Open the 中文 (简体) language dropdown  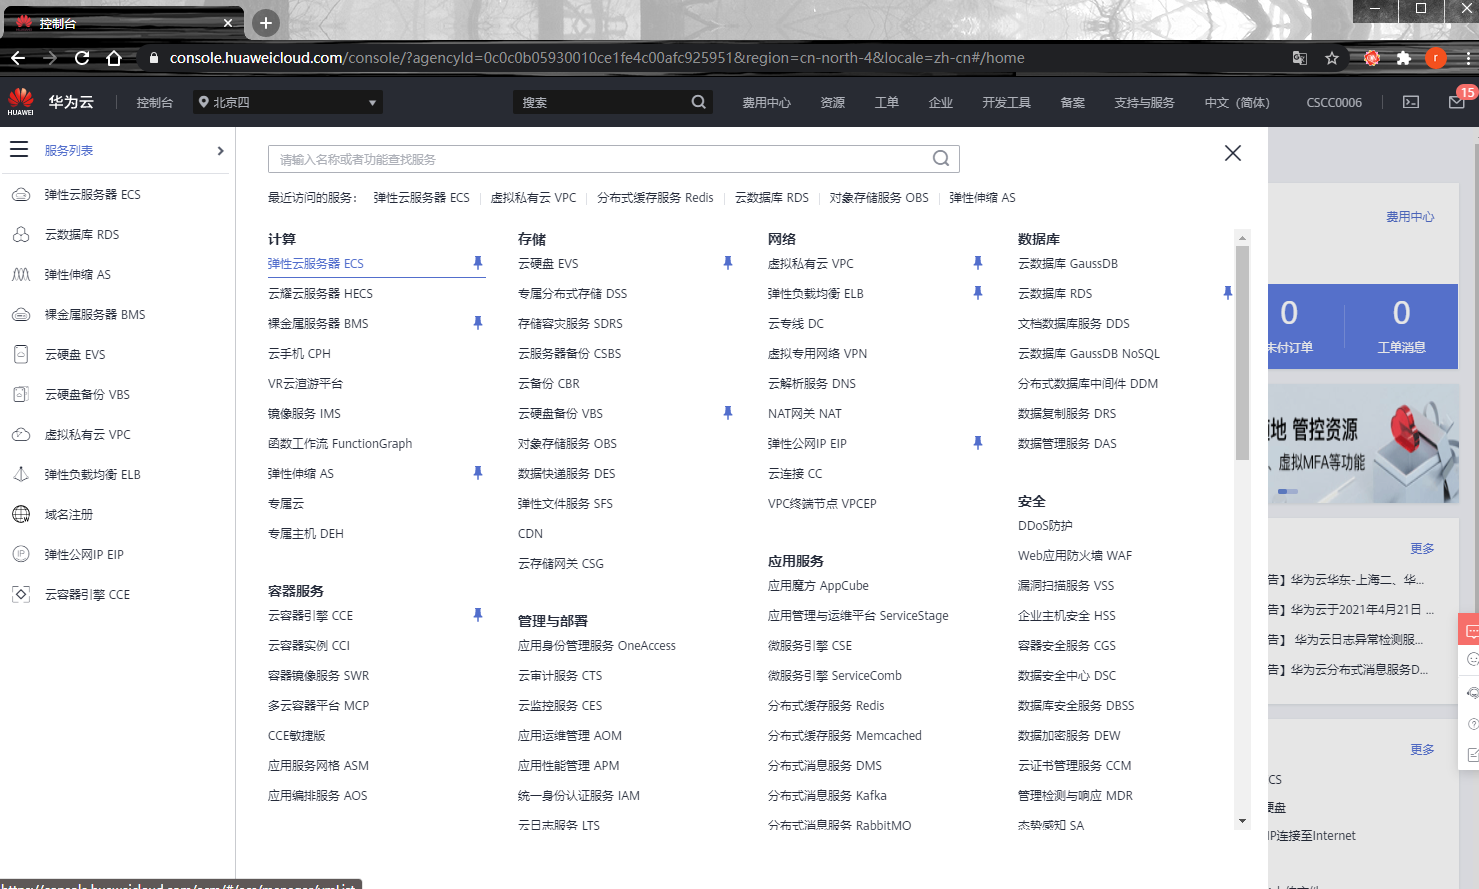1237,102
